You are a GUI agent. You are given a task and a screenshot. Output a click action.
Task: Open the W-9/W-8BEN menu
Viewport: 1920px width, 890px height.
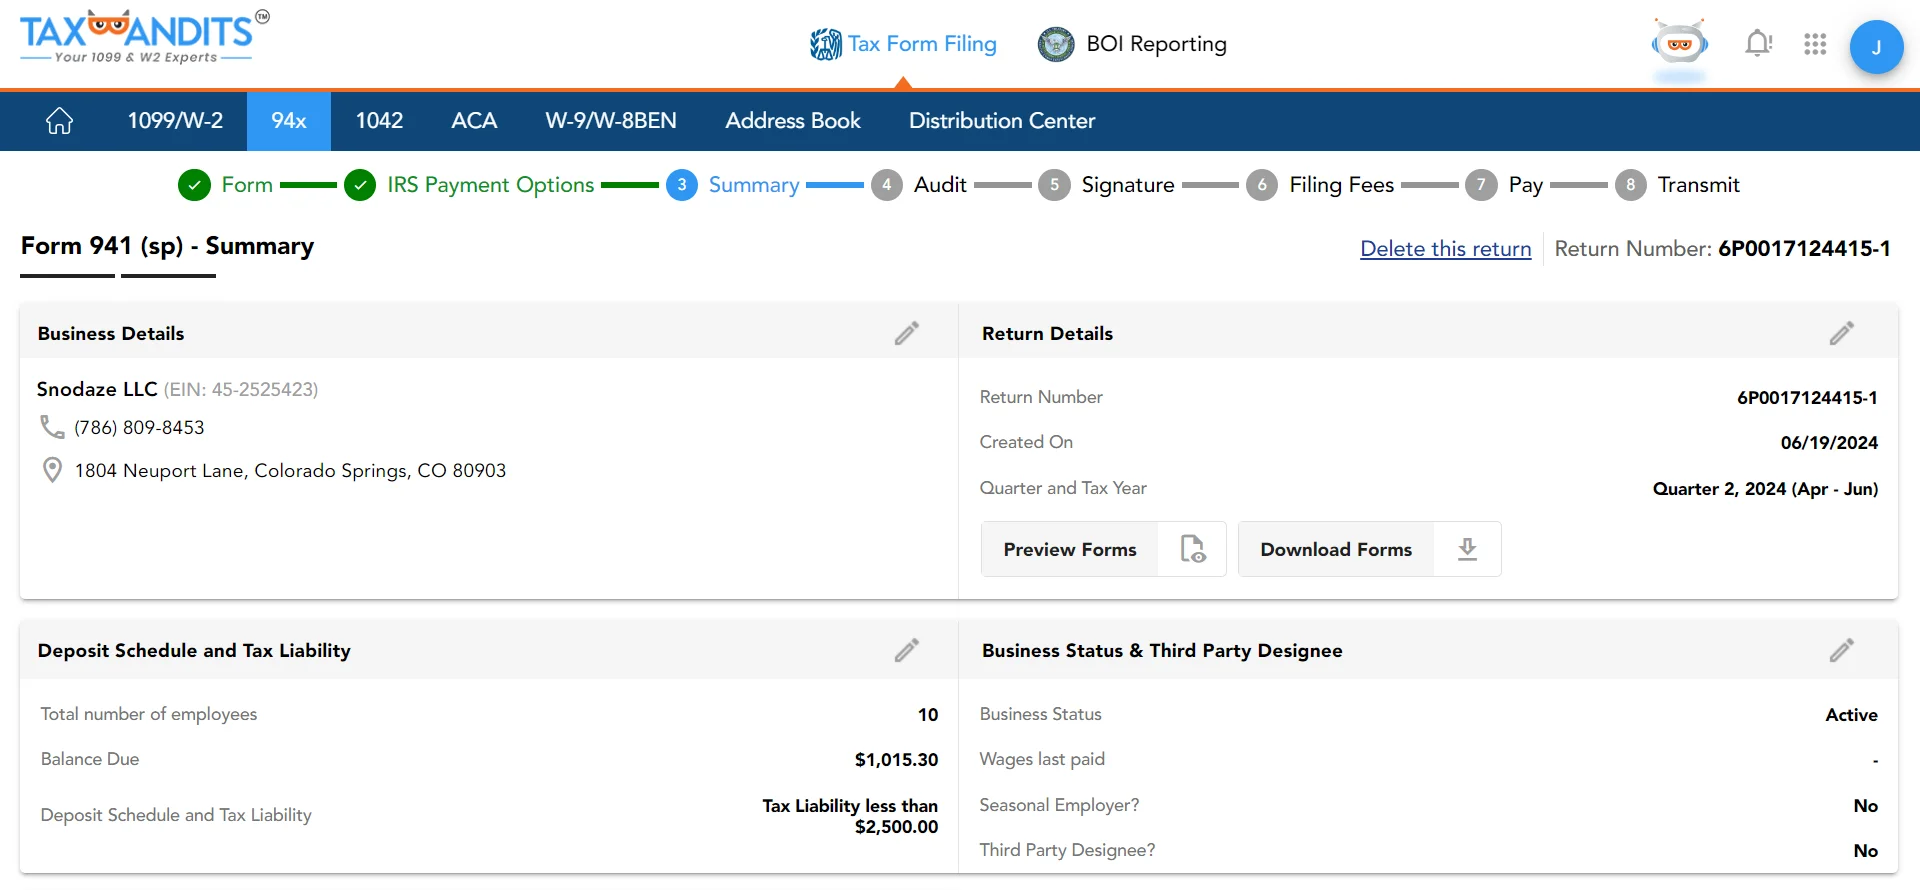(x=611, y=121)
